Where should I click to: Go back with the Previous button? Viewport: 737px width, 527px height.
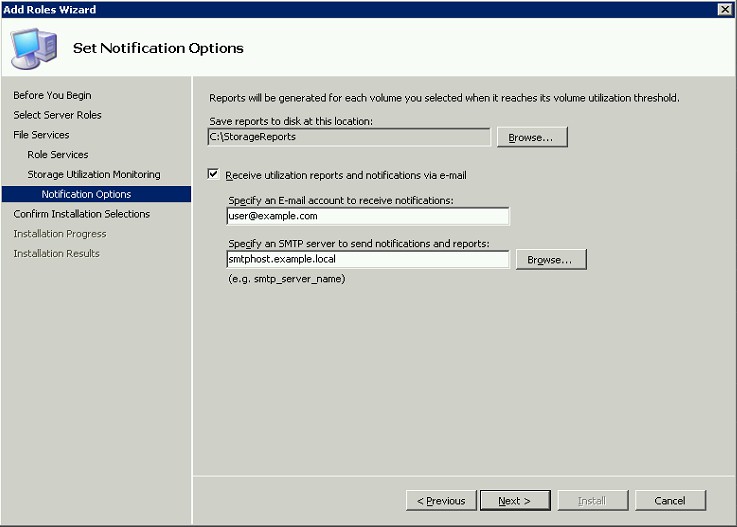(x=441, y=501)
